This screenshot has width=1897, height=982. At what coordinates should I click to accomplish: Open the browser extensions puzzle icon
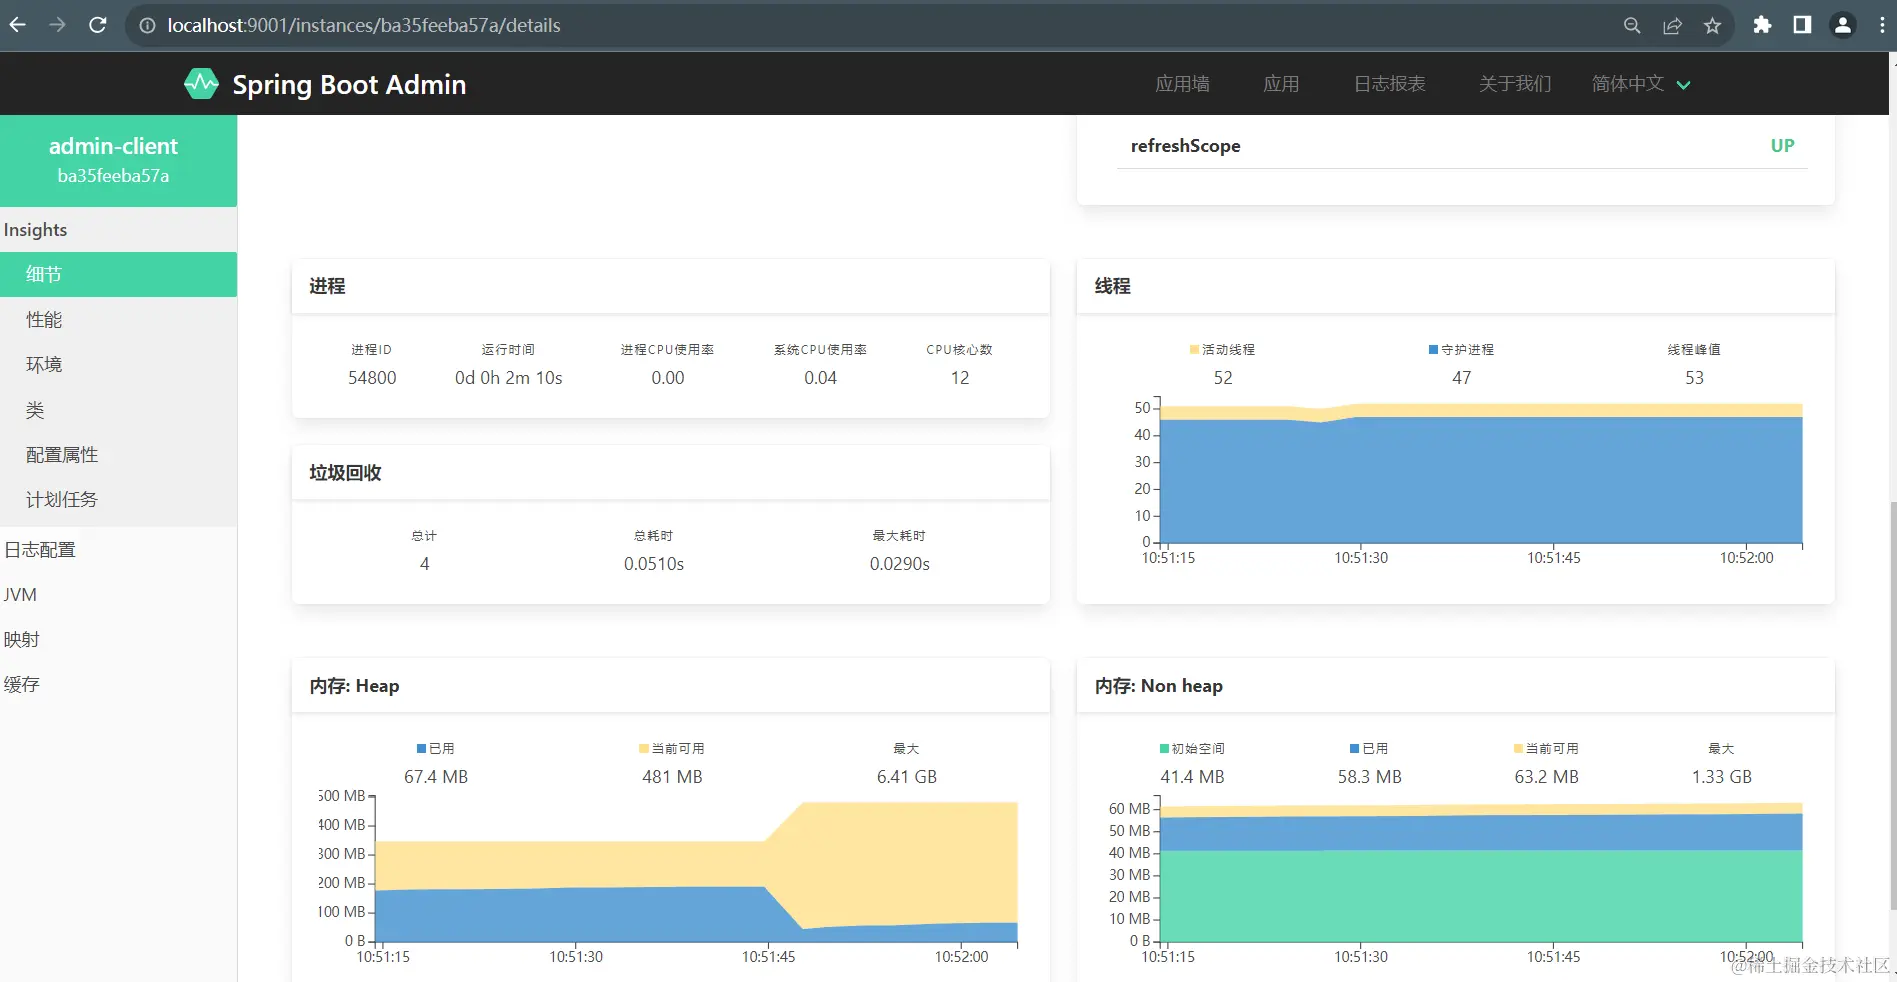tap(1762, 25)
